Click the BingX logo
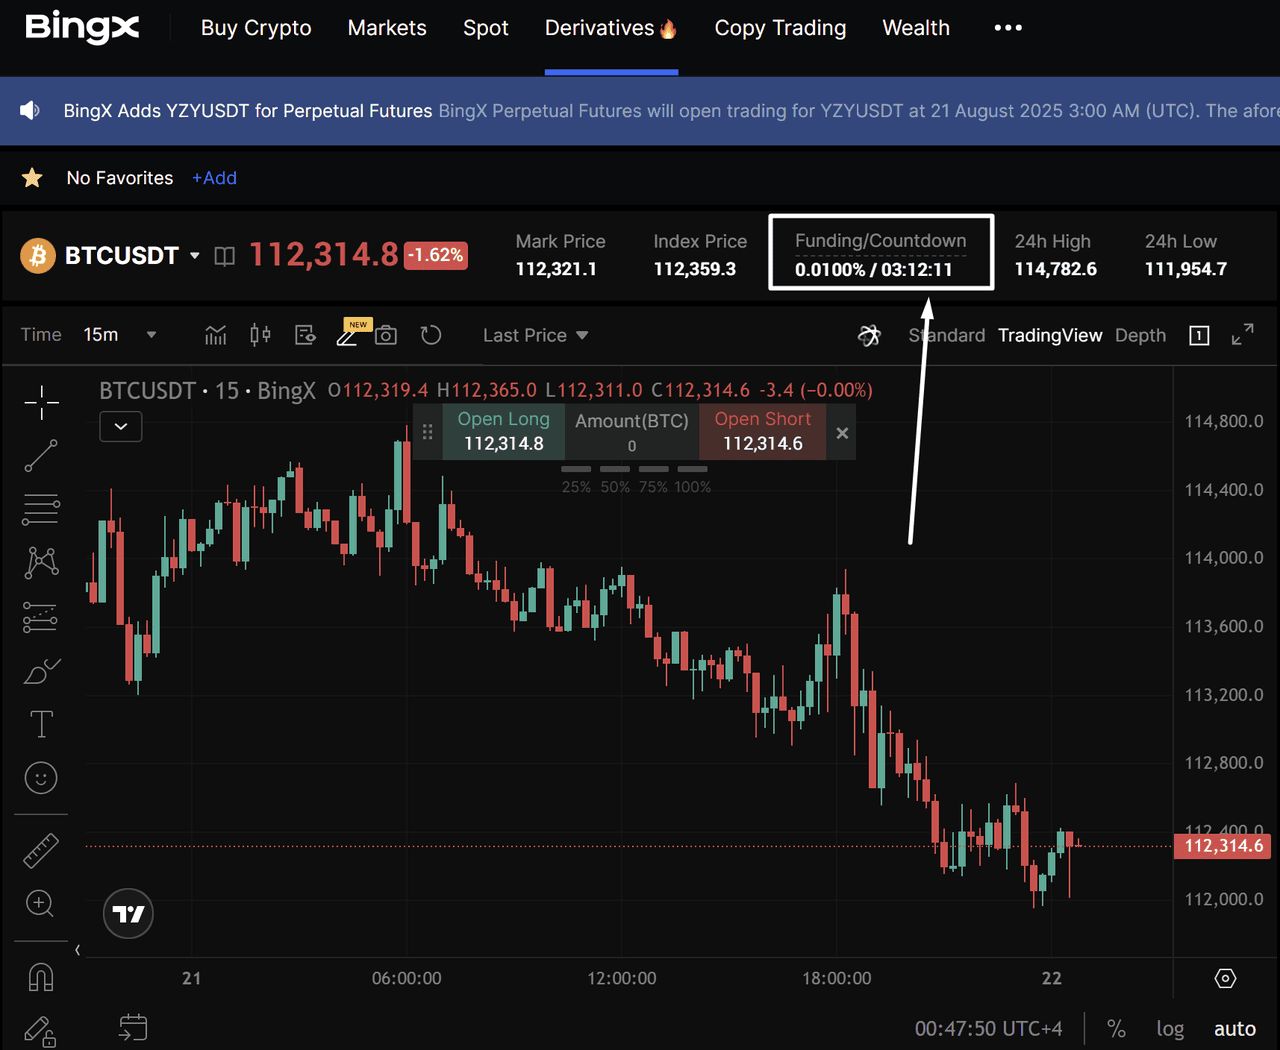The width and height of the screenshot is (1280, 1050). (x=82, y=28)
